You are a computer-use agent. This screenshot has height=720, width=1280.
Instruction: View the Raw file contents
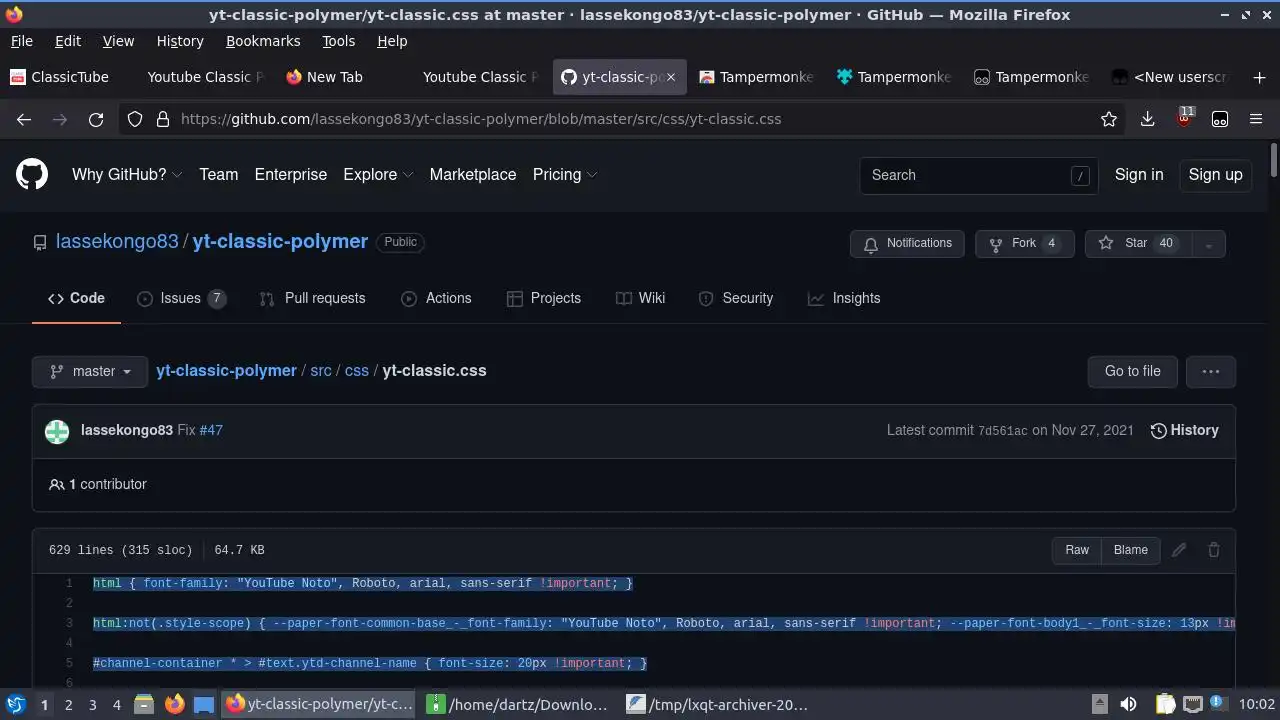coord(1077,550)
